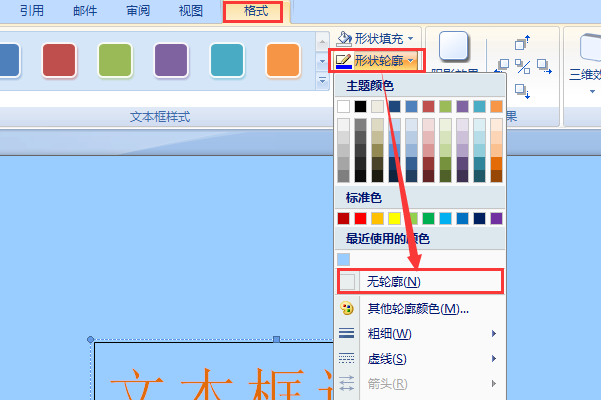Pick black from the theme colors row
Image resolution: width=601 pixels, height=400 pixels.
pos(360,106)
